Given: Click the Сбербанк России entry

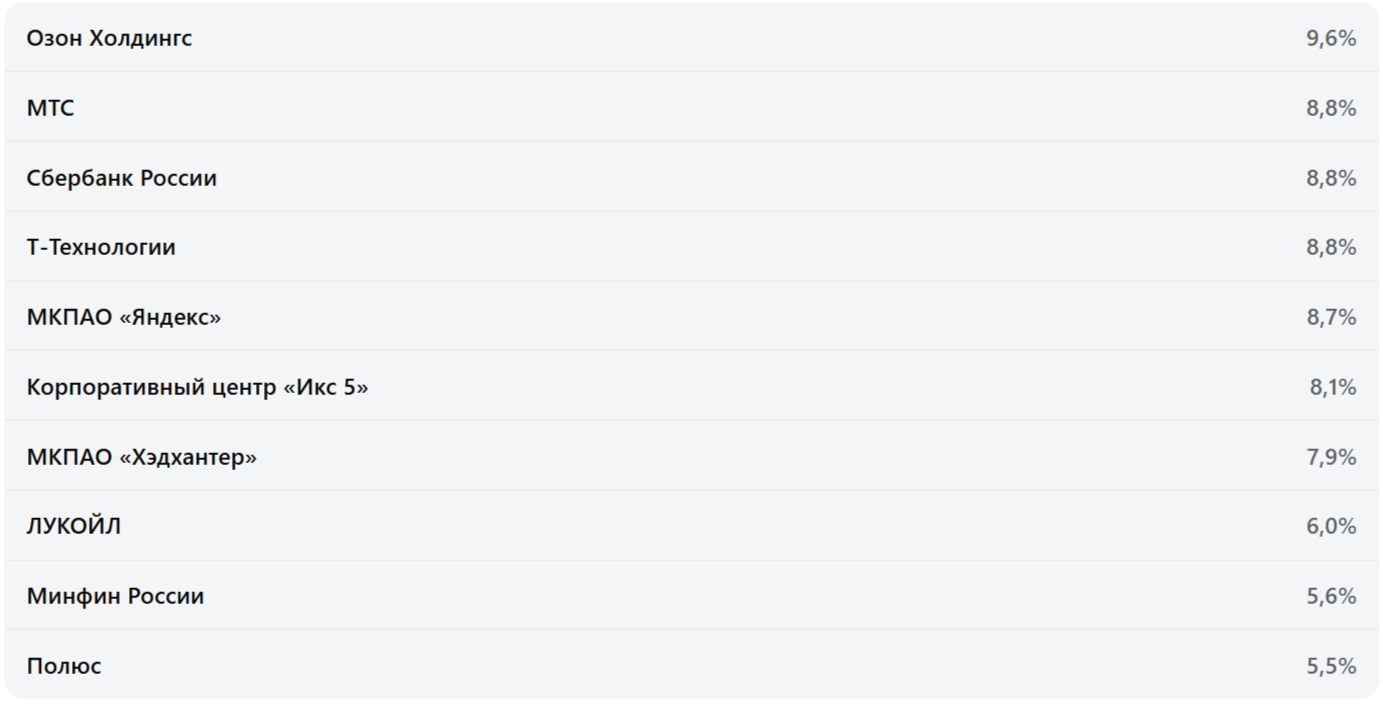Looking at the screenshot, I should pyautogui.click(x=121, y=178).
